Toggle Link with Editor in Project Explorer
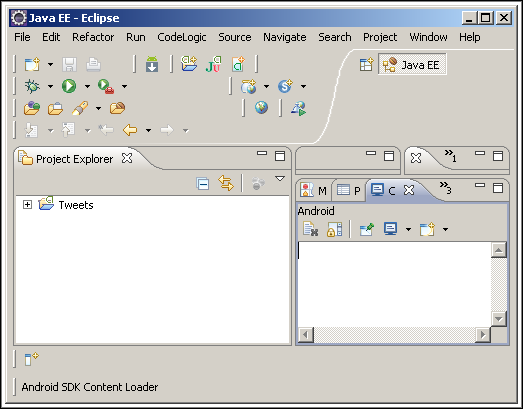The image size is (523, 409). (x=226, y=183)
